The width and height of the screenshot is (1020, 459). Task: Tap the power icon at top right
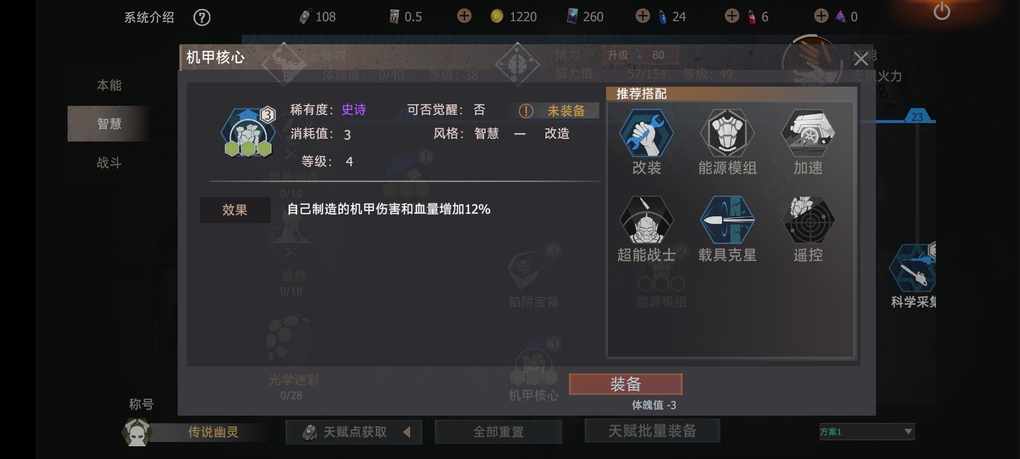coord(942,11)
